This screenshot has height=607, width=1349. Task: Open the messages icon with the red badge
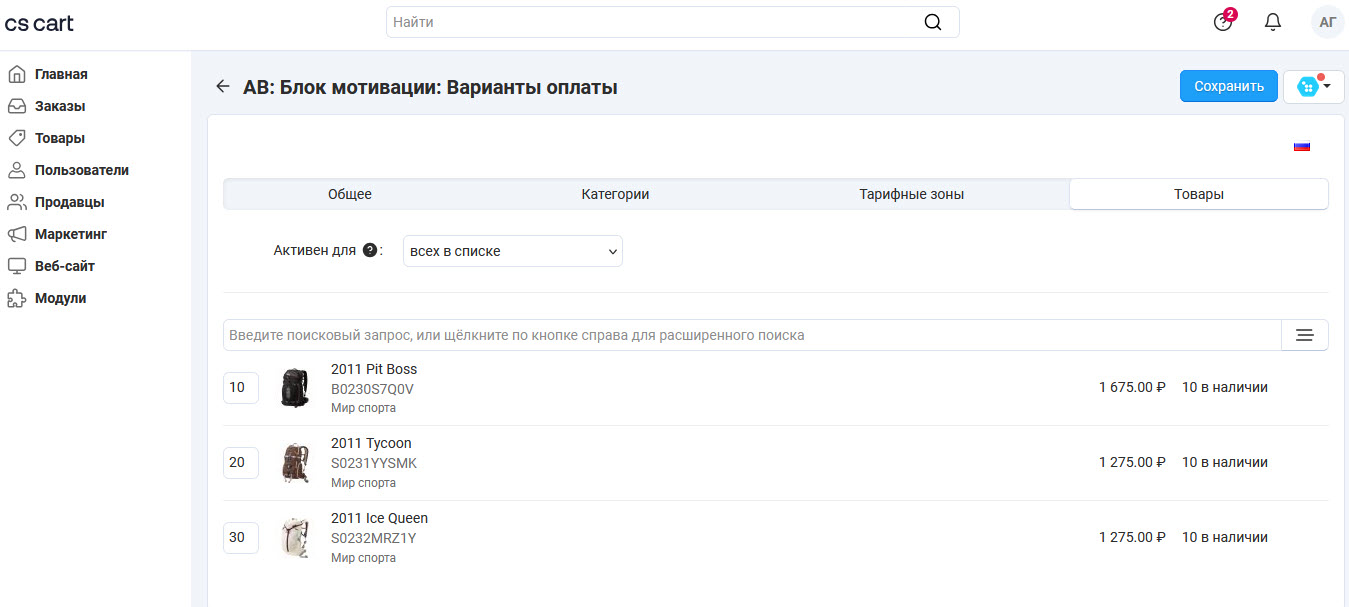pyautogui.click(x=1222, y=21)
